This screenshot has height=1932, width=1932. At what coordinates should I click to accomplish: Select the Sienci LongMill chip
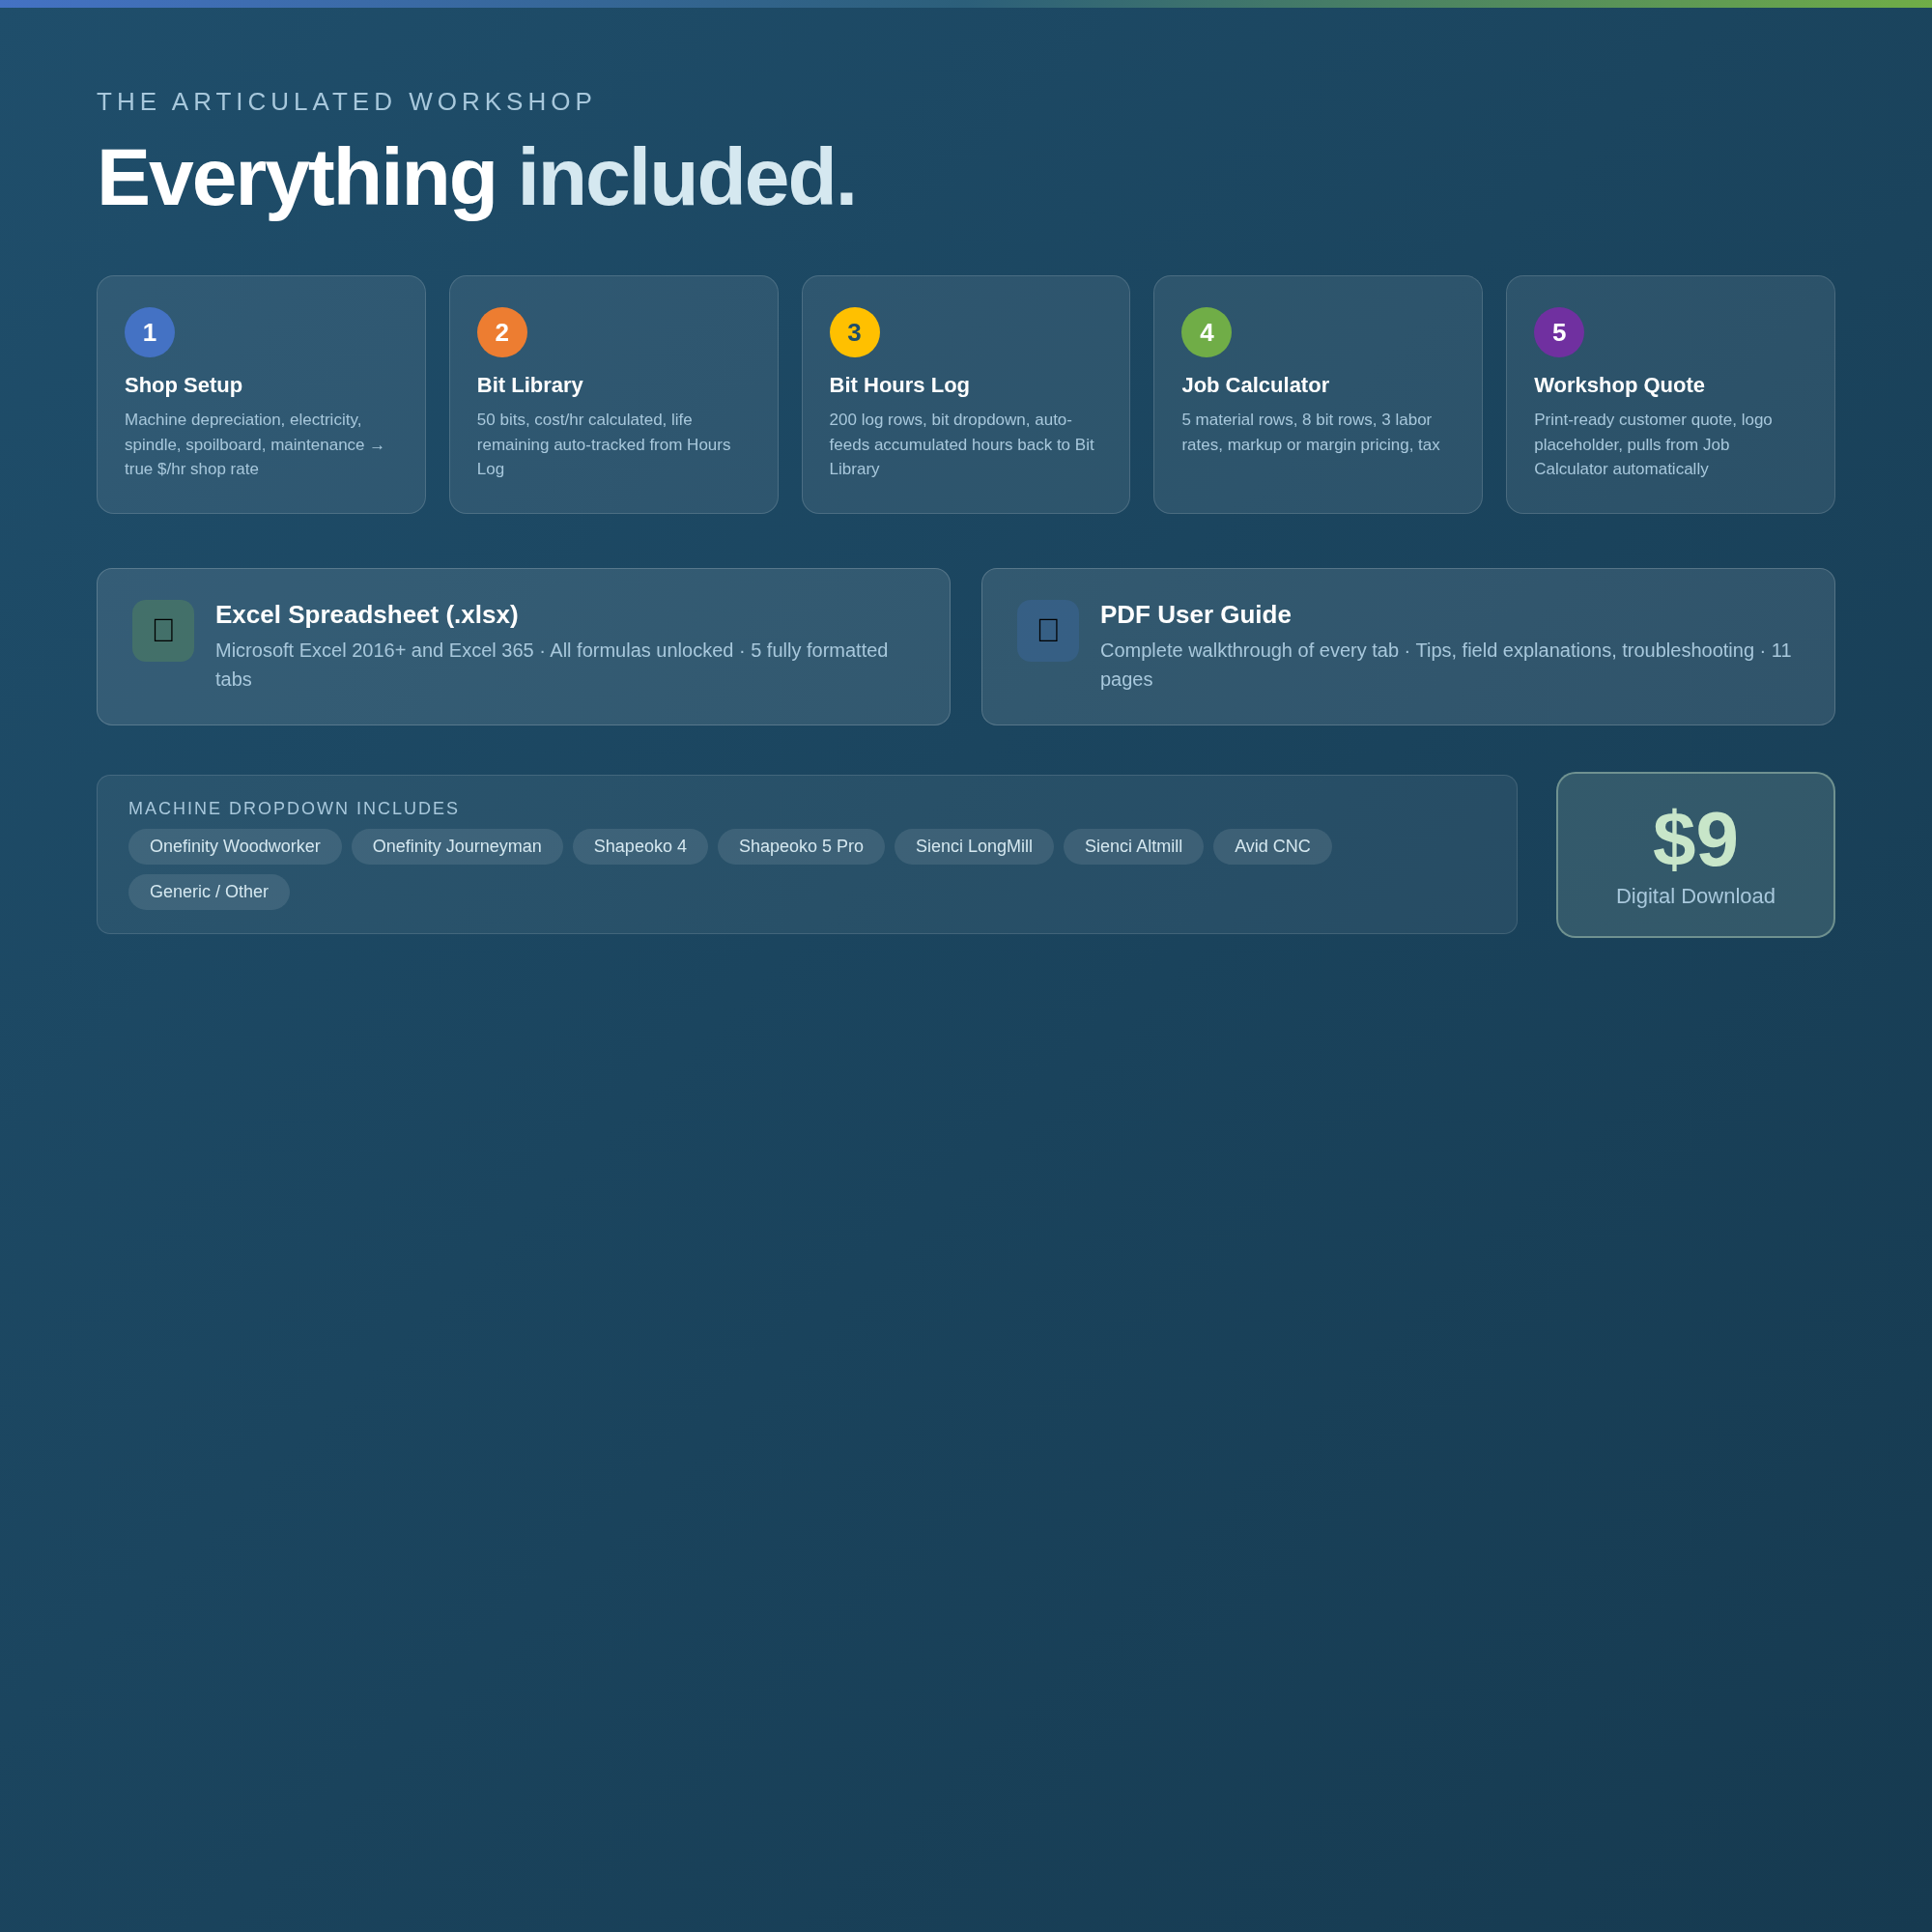point(974,846)
